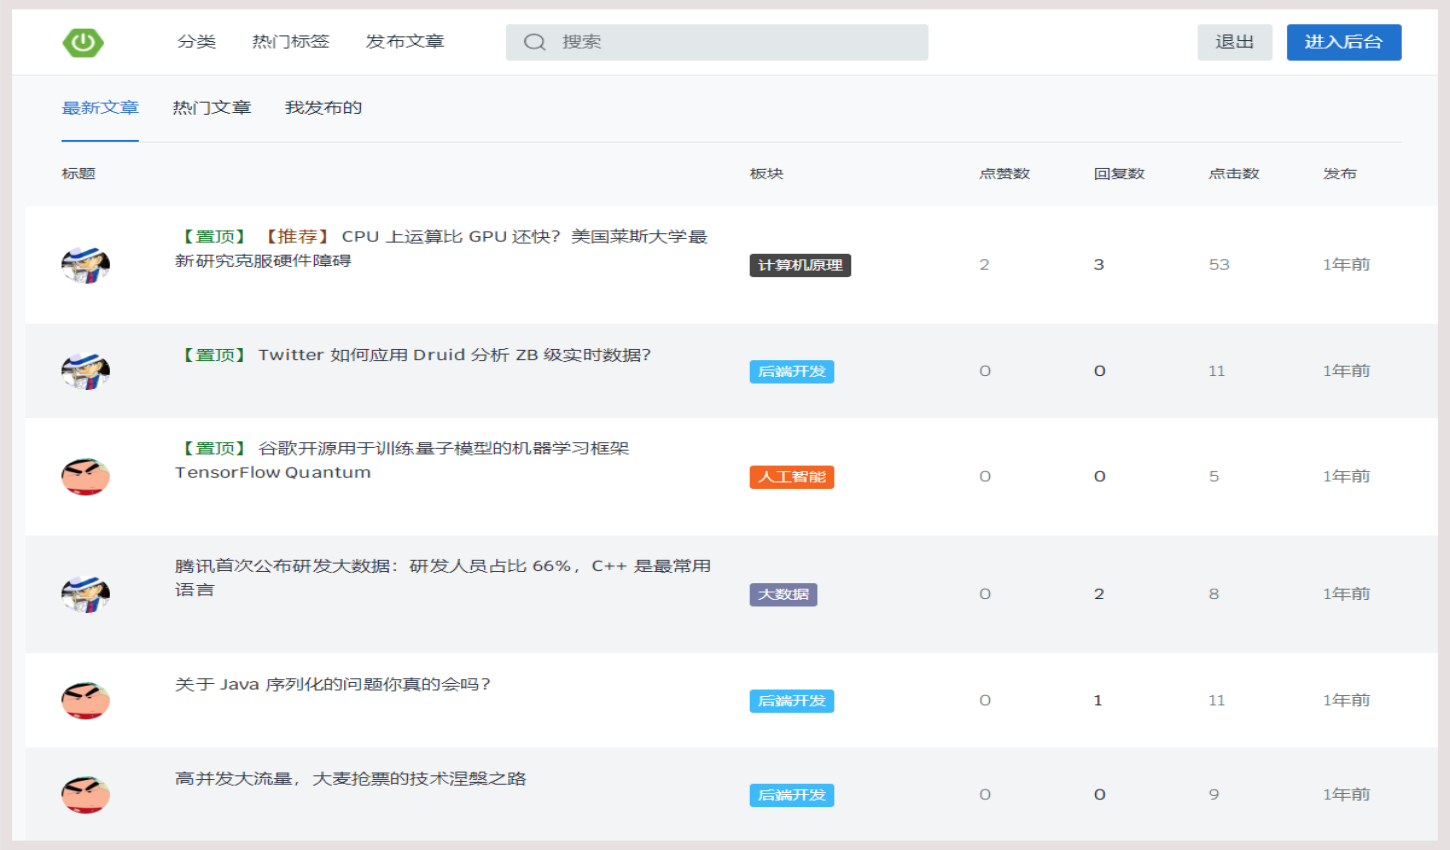
Task: Switch to the 我发布的 tab
Action: click(x=323, y=108)
